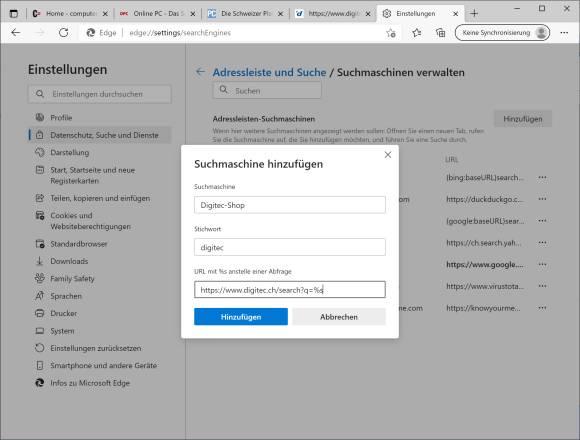Click the Einstellungen durchsuchen search box
The width and height of the screenshot is (580, 440).
(100, 94)
